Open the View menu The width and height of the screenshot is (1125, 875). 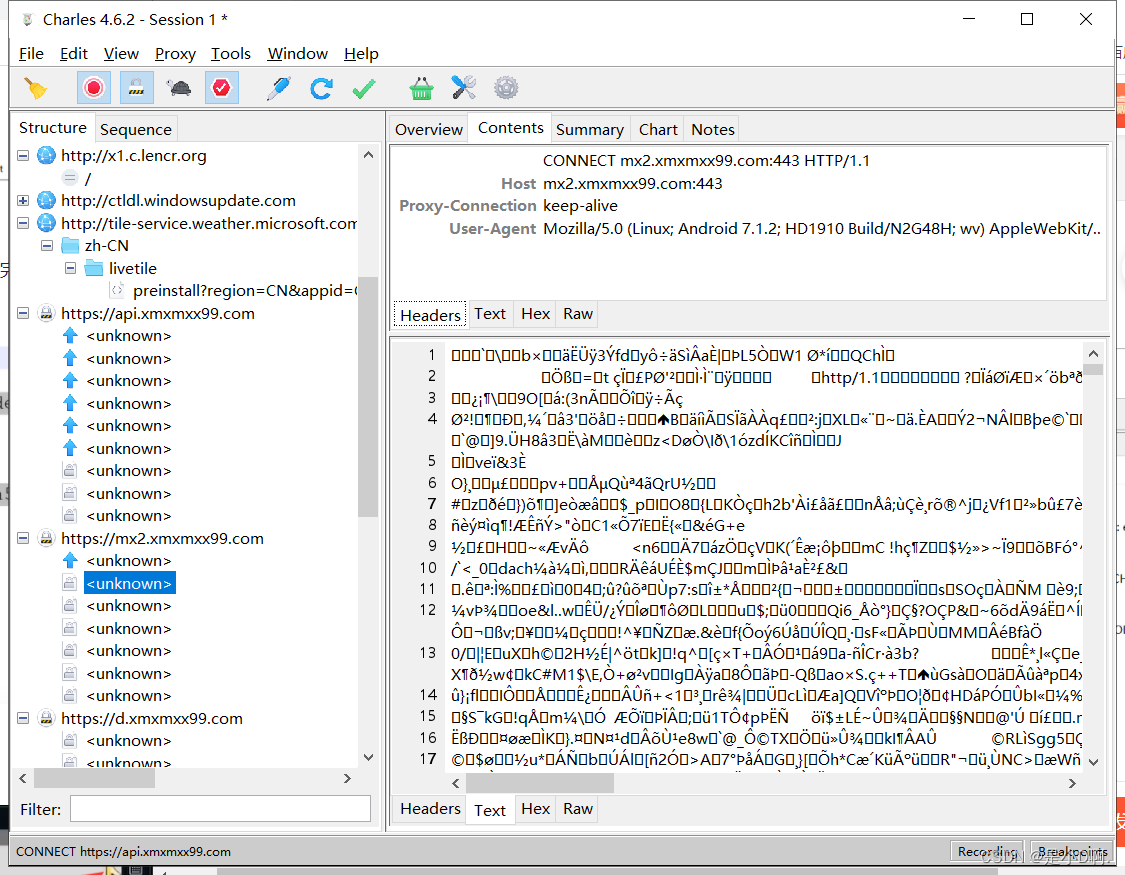pos(121,54)
